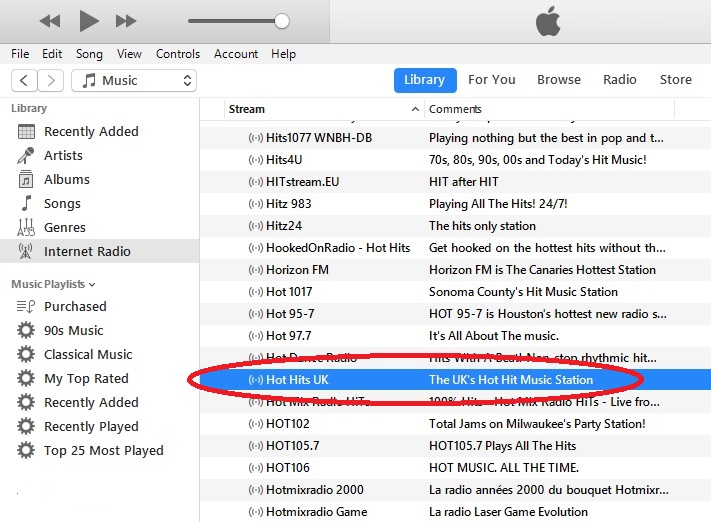Click the Apple logo in the display
Screen dimensions: 711x522
pyautogui.click(x=548, y=21)
